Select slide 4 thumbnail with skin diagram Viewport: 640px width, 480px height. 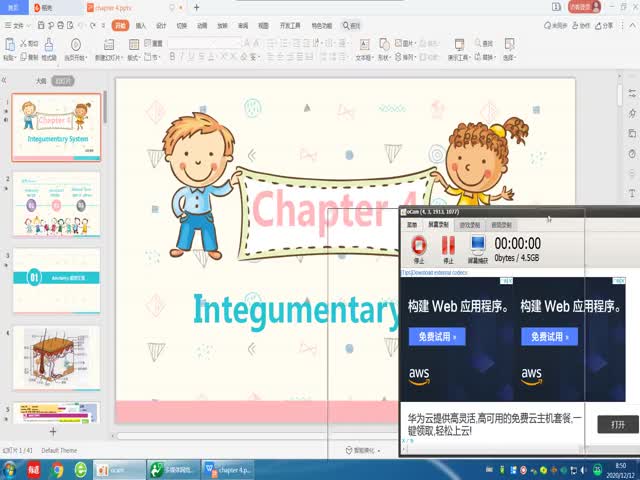56,358
